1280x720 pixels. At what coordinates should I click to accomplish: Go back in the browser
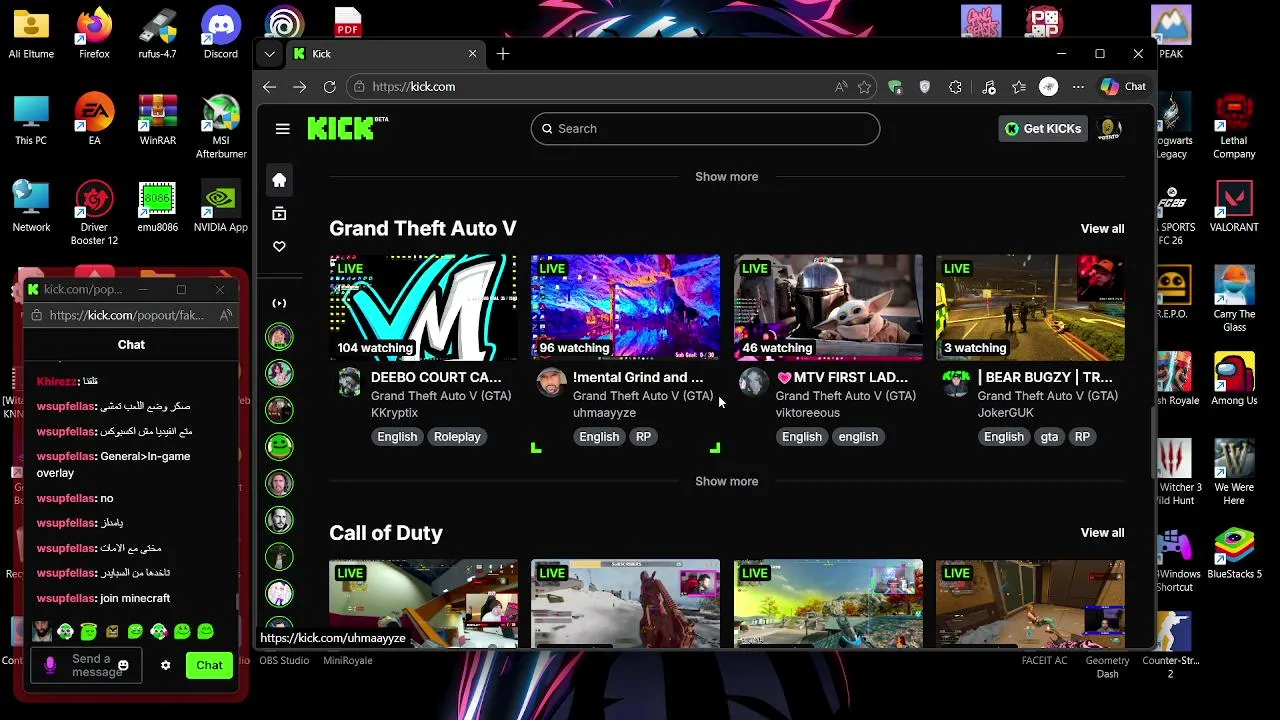pyautogui.click(x=269, y=87)
